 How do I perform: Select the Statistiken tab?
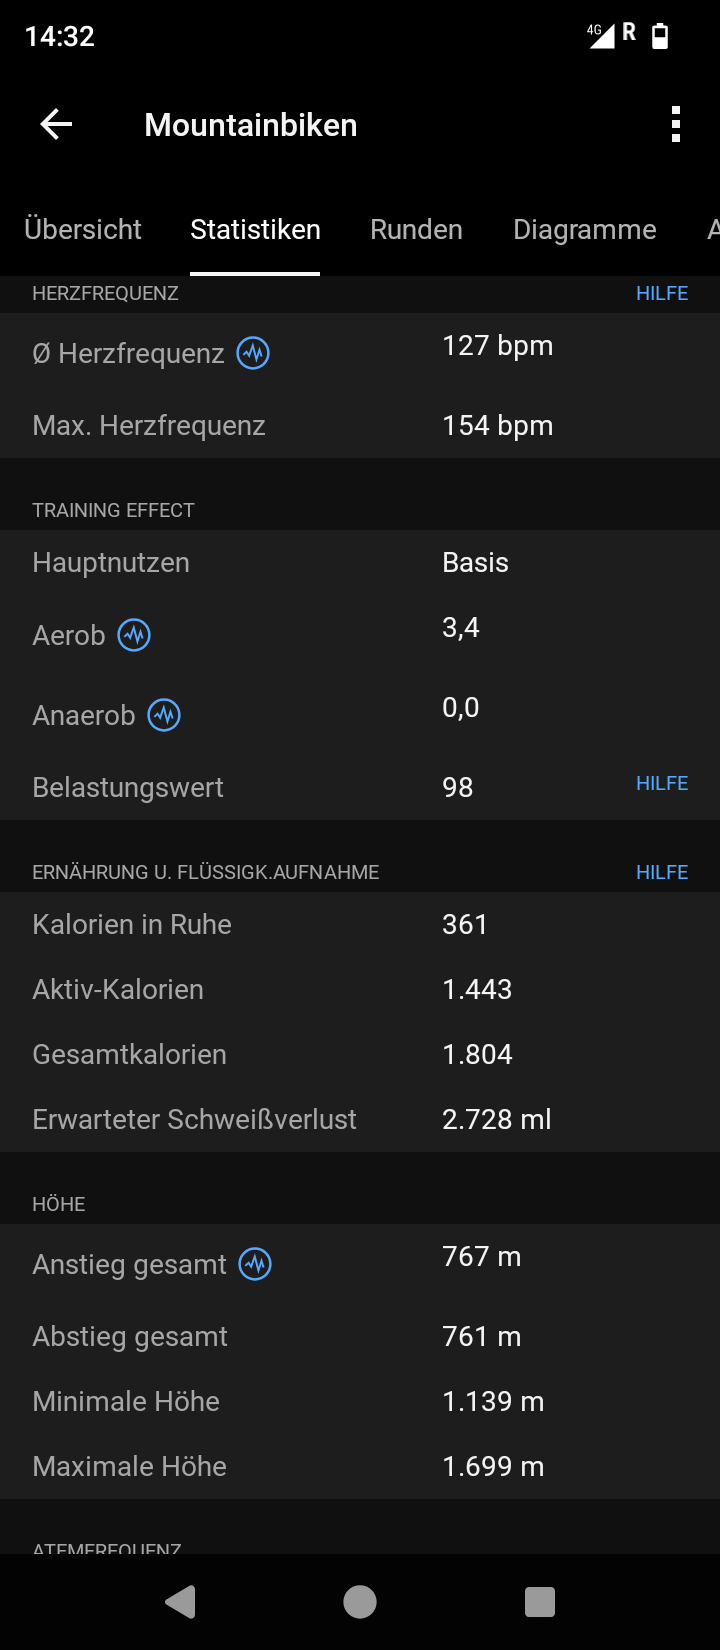[x=255, y=229]
